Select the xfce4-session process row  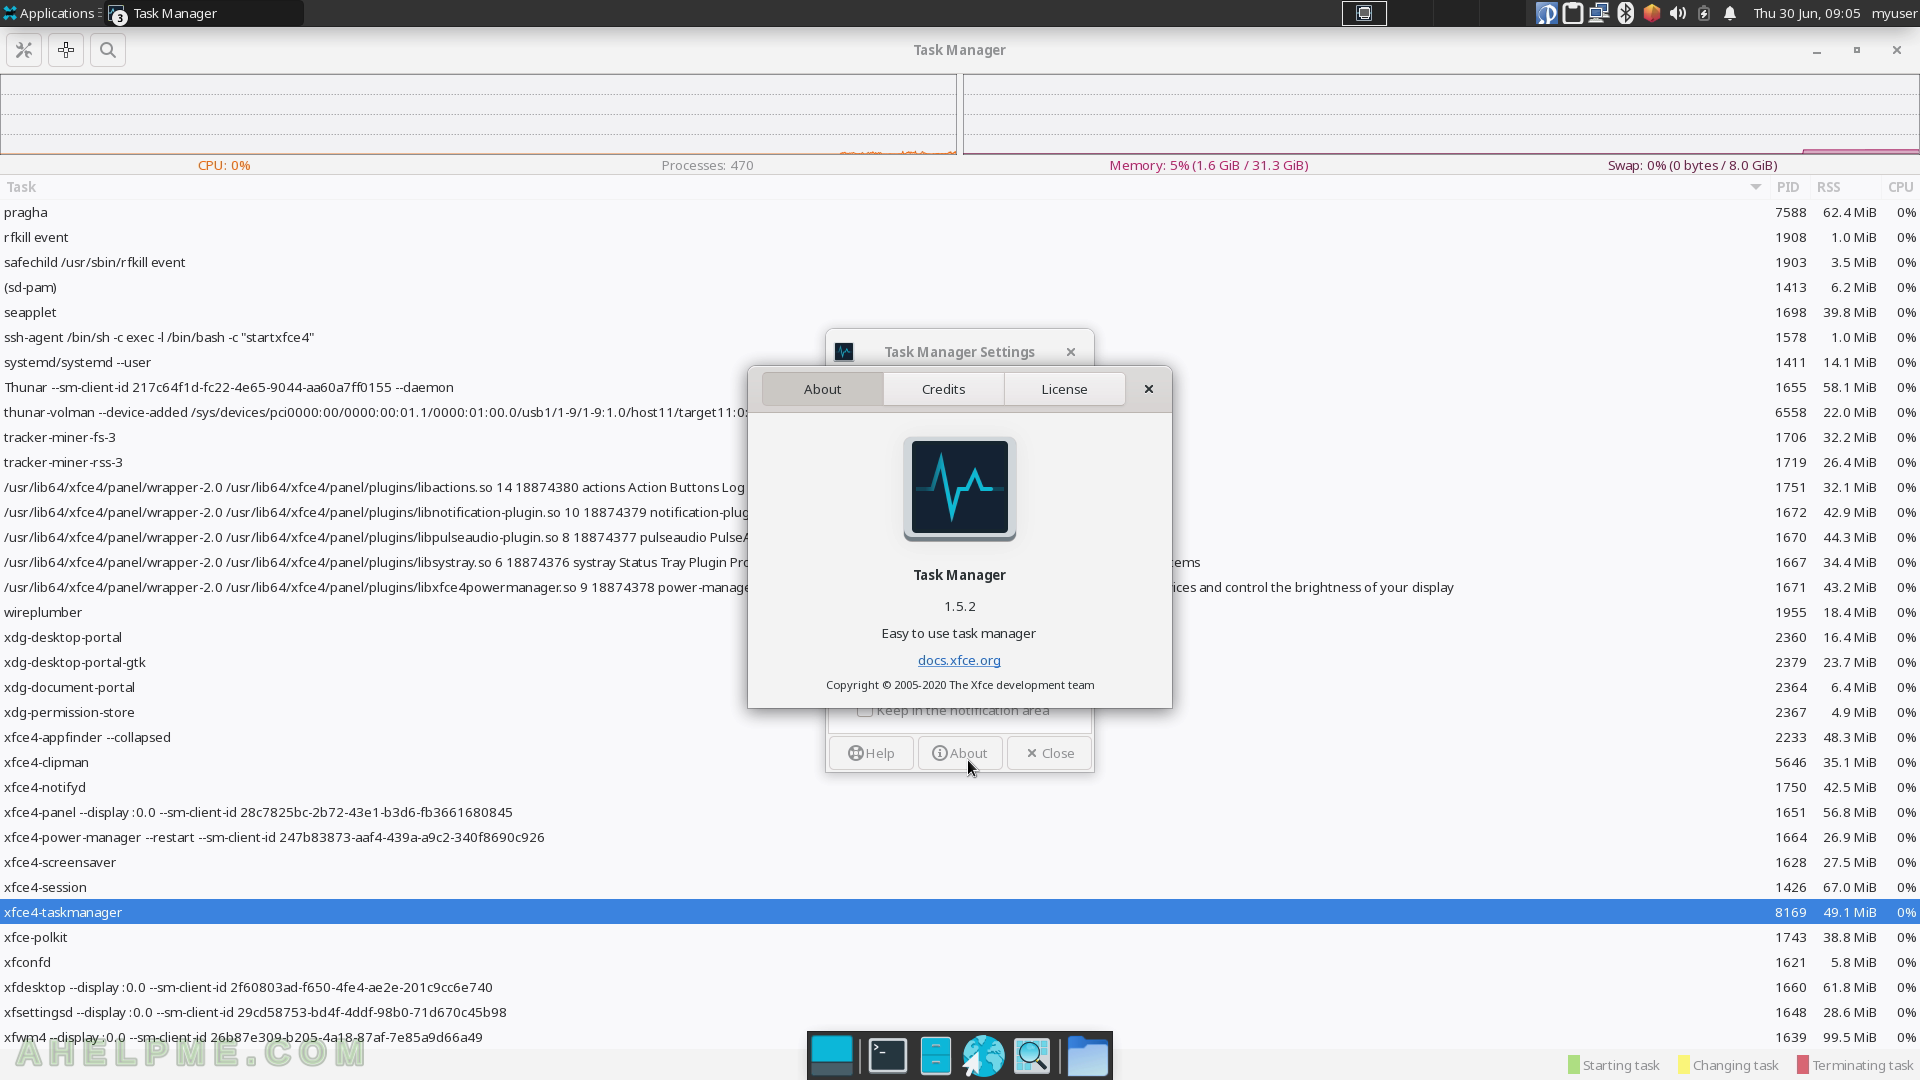[960, 887]
